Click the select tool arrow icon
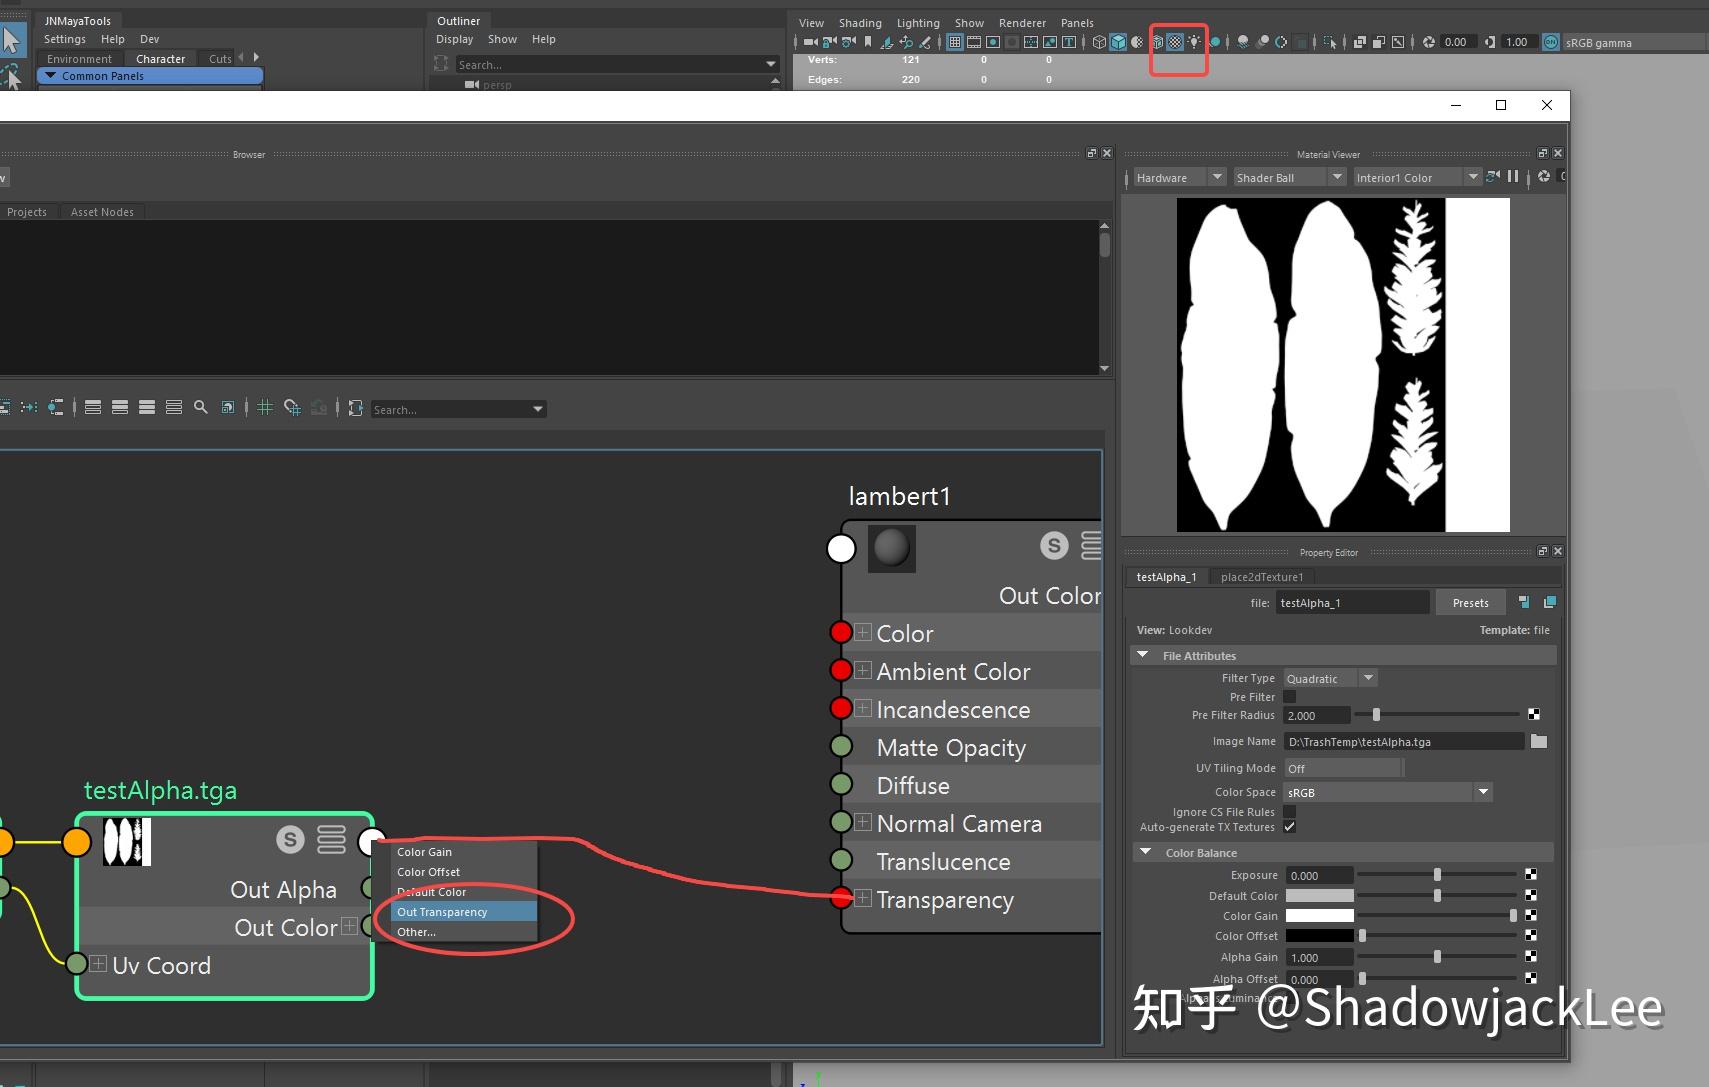1709x1087 pixels. tap(12, 40)
